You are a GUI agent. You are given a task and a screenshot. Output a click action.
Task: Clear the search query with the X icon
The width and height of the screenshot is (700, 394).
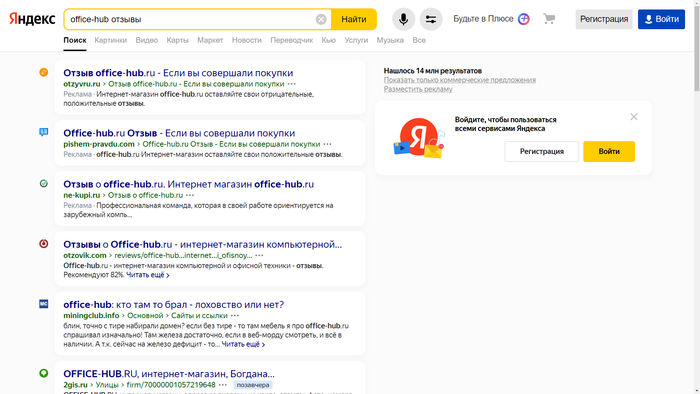321,19
